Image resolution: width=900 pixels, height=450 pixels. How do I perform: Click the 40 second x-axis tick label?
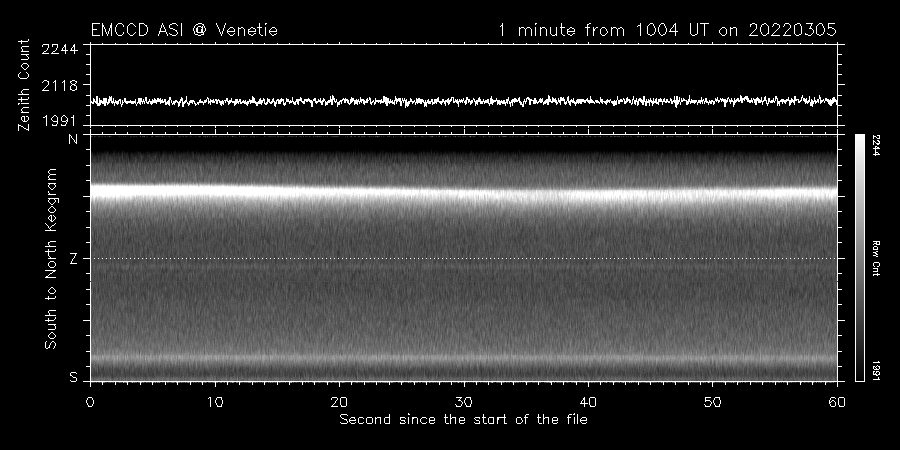(588, 402)
